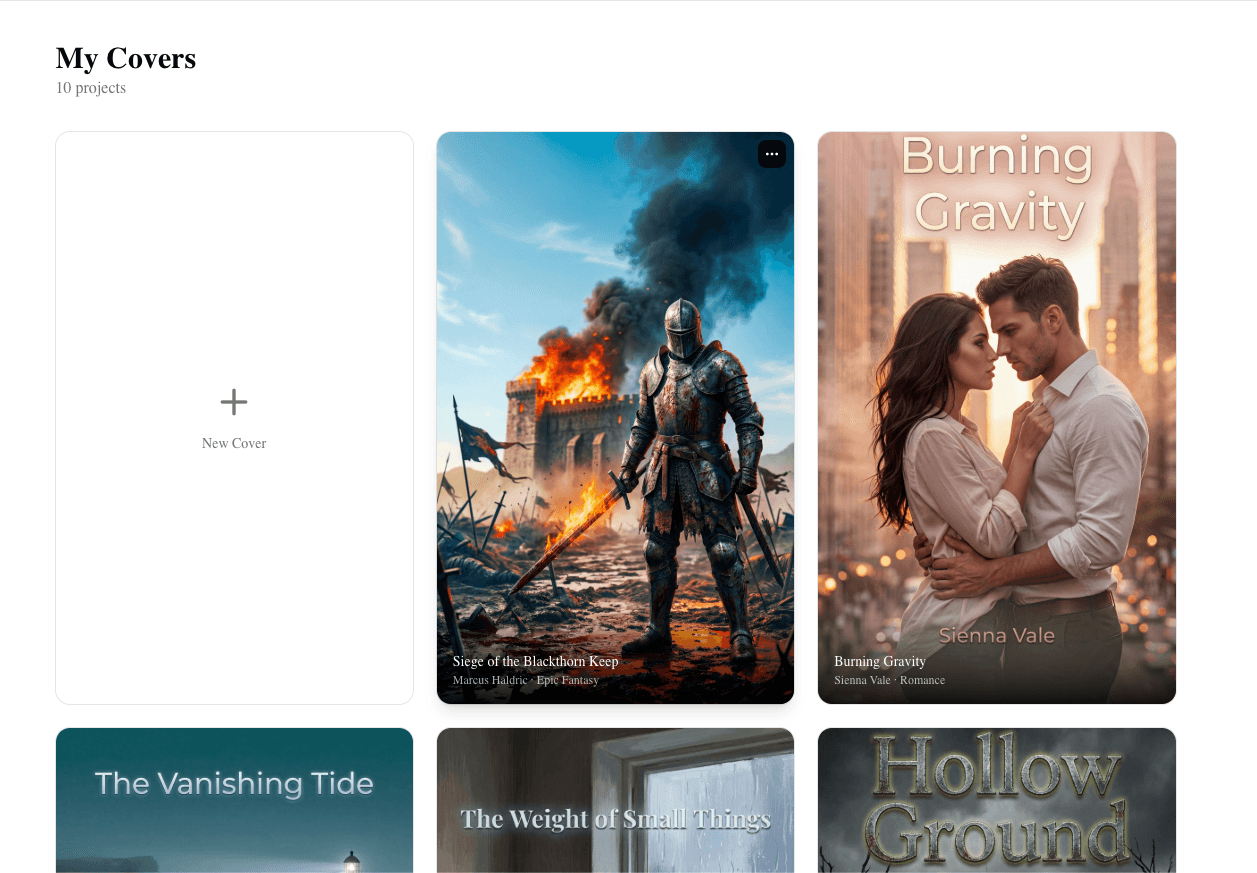Click The Vanishing Tide title on its cover
This screenshot has height=873, width=1257.
pos(233,784)
